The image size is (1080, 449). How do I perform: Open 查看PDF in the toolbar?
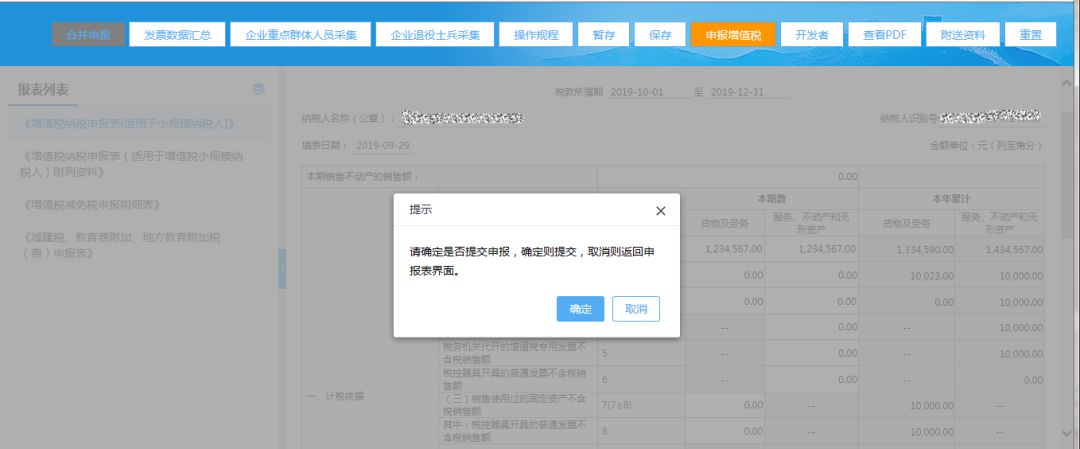pos(884,34)
